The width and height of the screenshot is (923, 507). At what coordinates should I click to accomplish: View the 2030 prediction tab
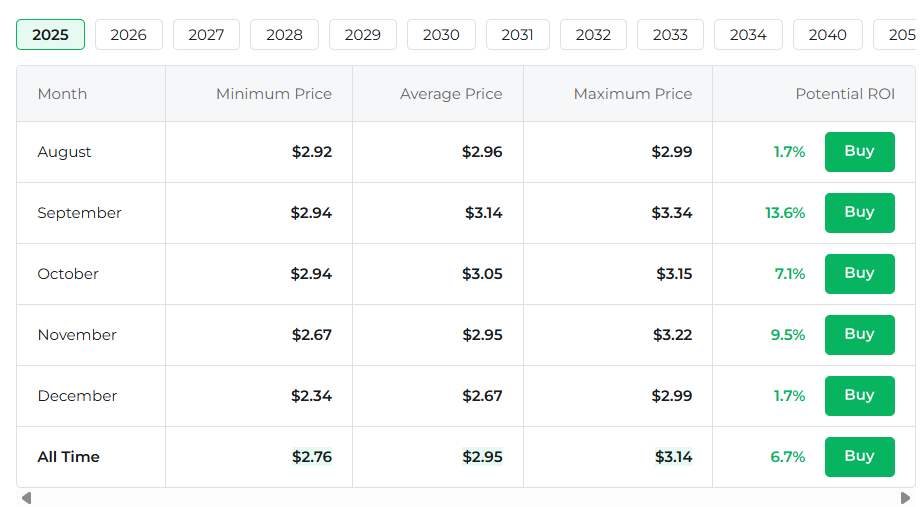(x=441, y=35)
